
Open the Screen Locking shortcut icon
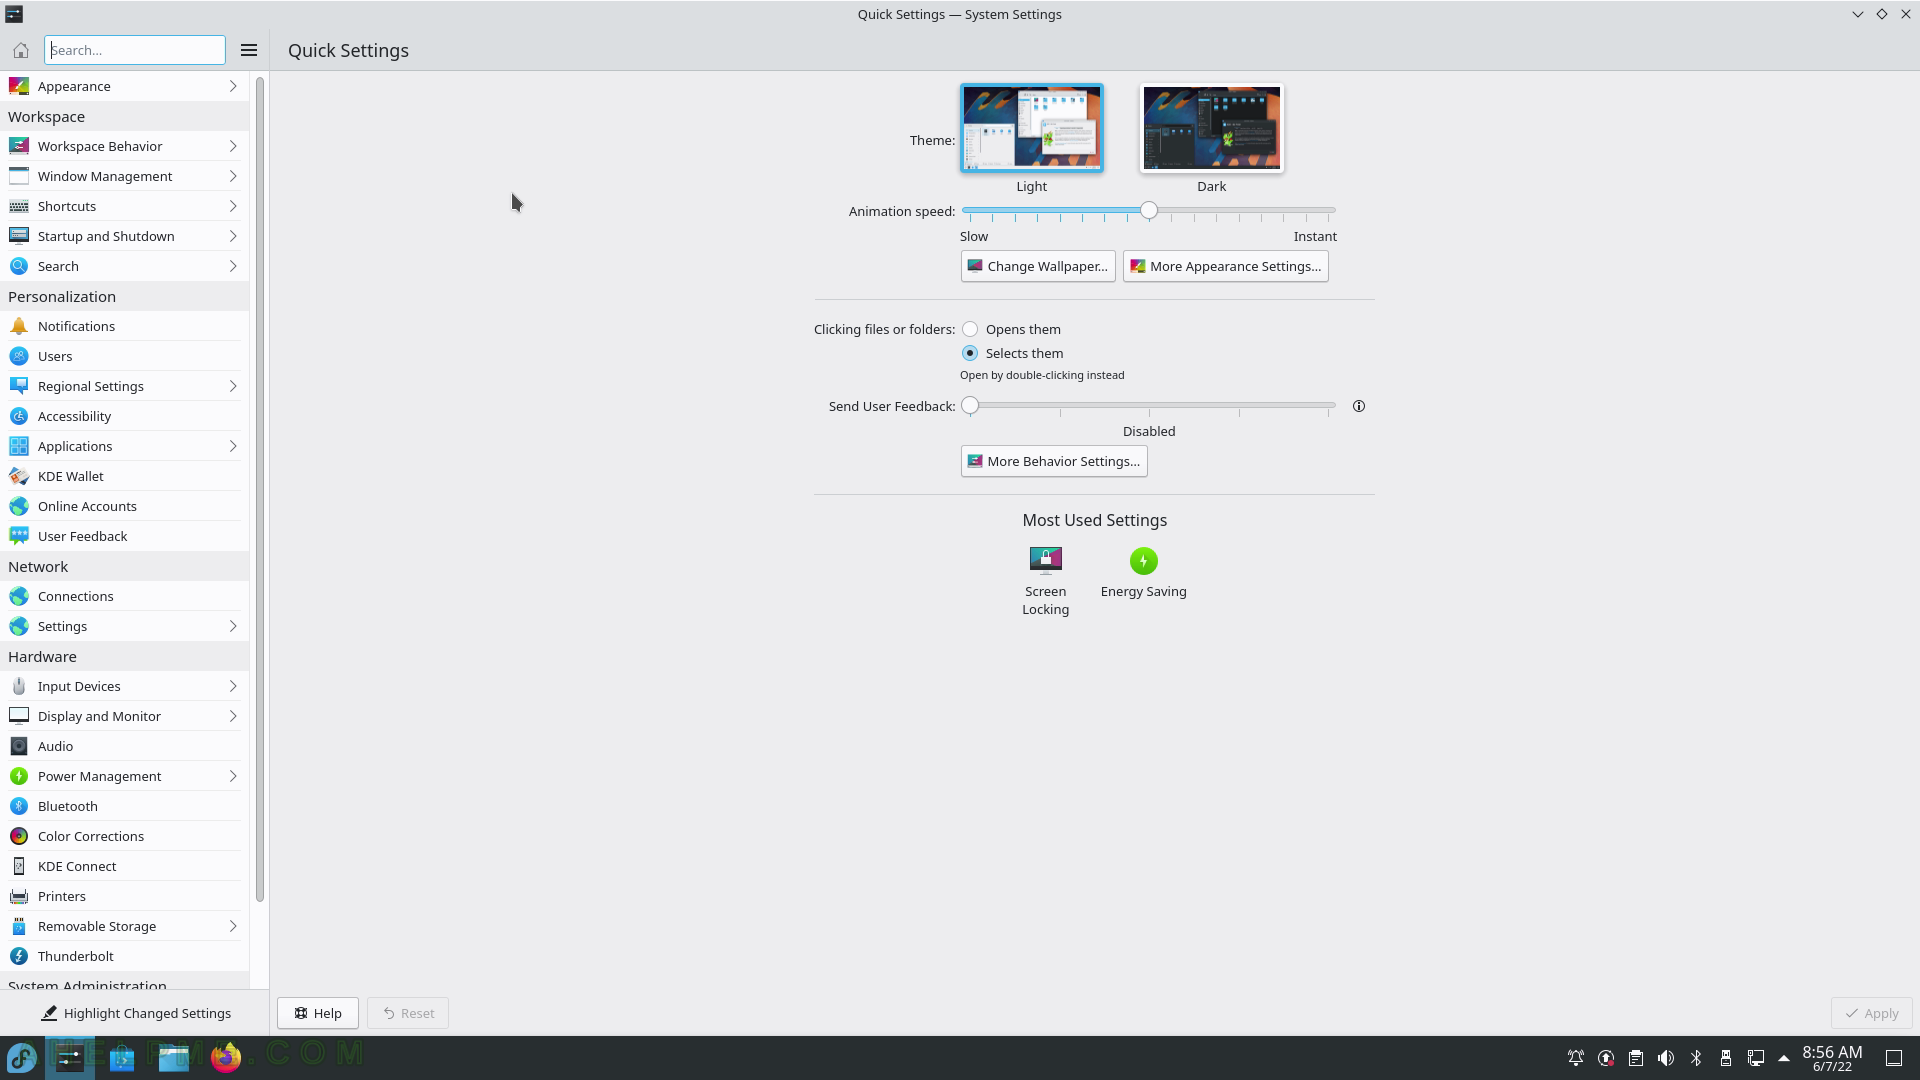pos(1045,560)
